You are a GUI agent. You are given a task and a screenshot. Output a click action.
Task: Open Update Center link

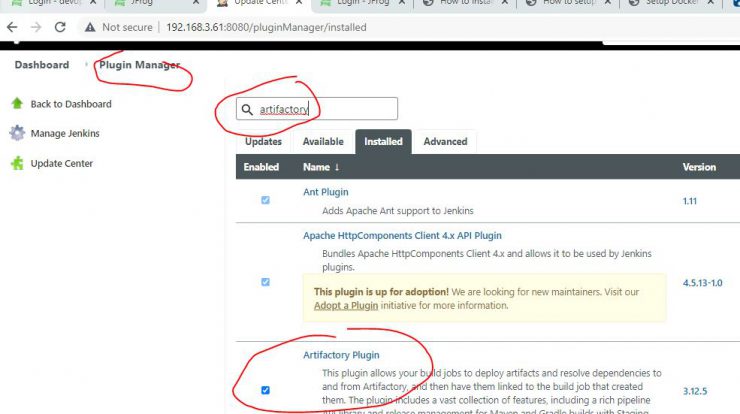(x=61, y=163)
